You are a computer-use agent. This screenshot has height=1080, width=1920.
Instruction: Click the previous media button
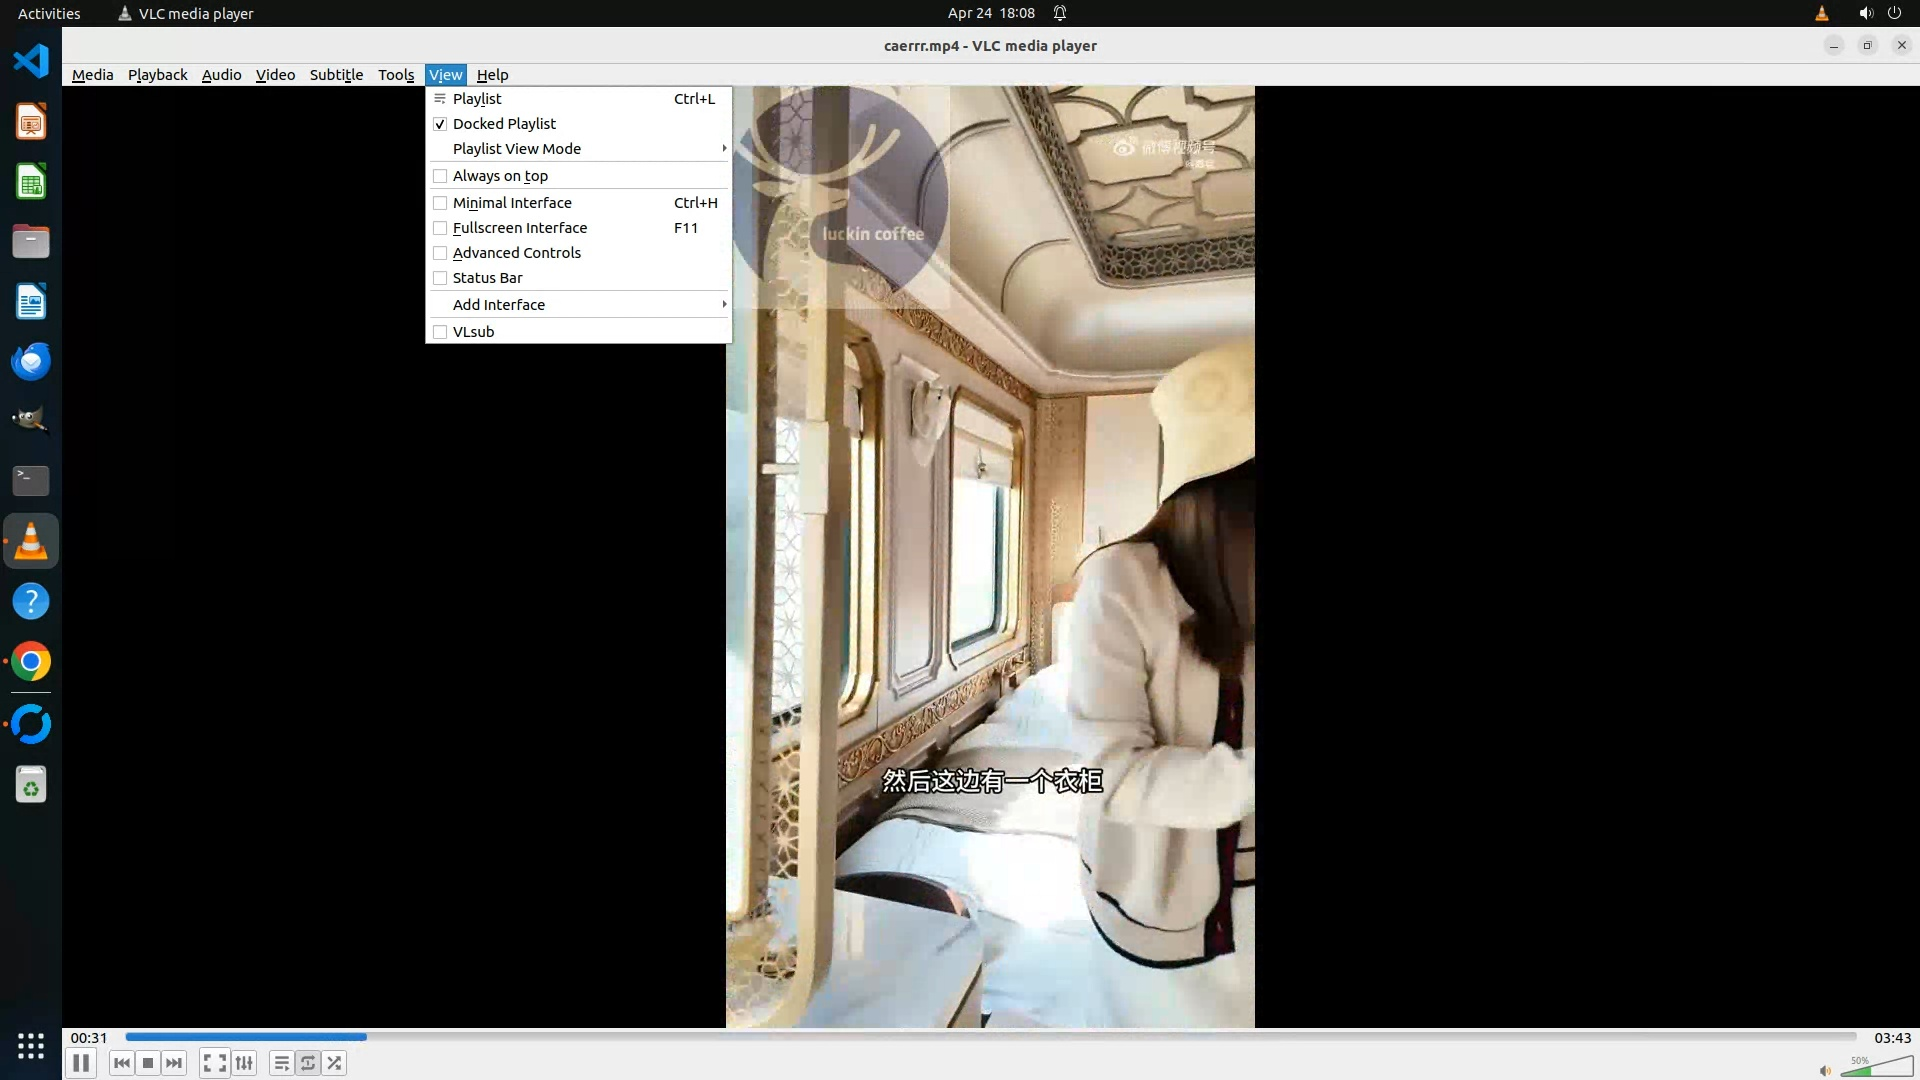(122, 1063)
